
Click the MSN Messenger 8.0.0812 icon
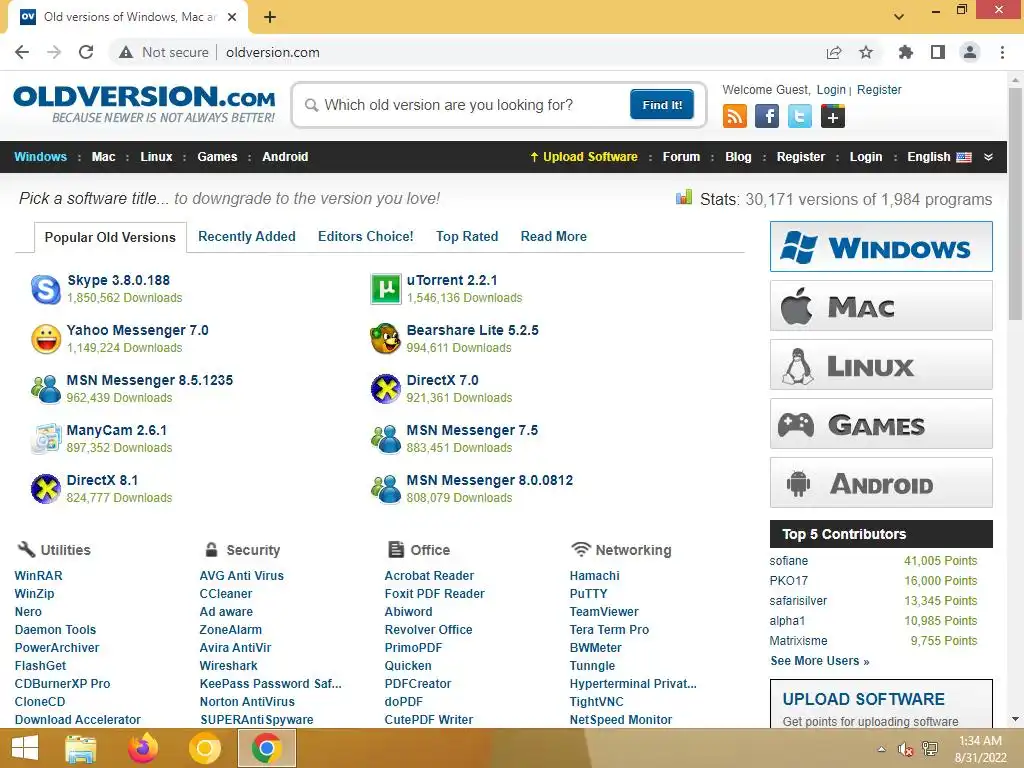point(385,488)
